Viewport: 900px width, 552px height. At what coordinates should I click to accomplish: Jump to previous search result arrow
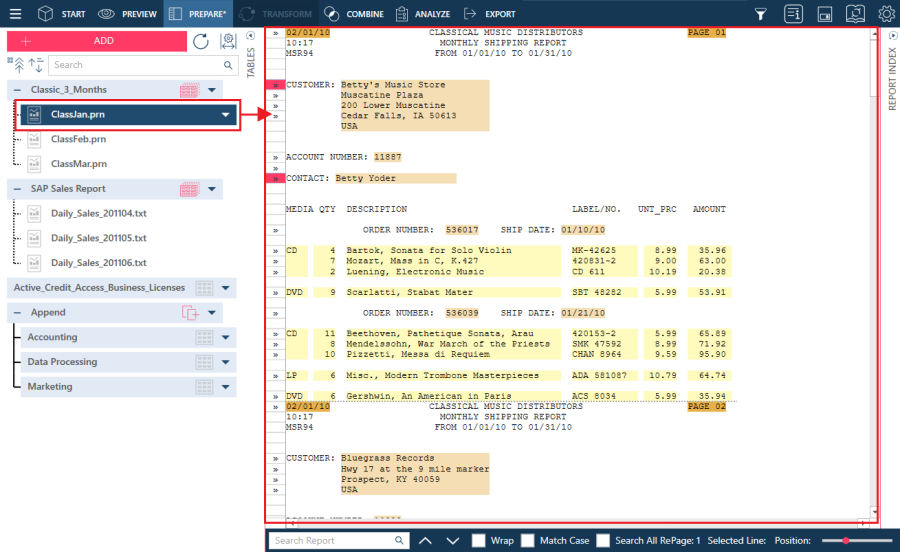(425, 541)
